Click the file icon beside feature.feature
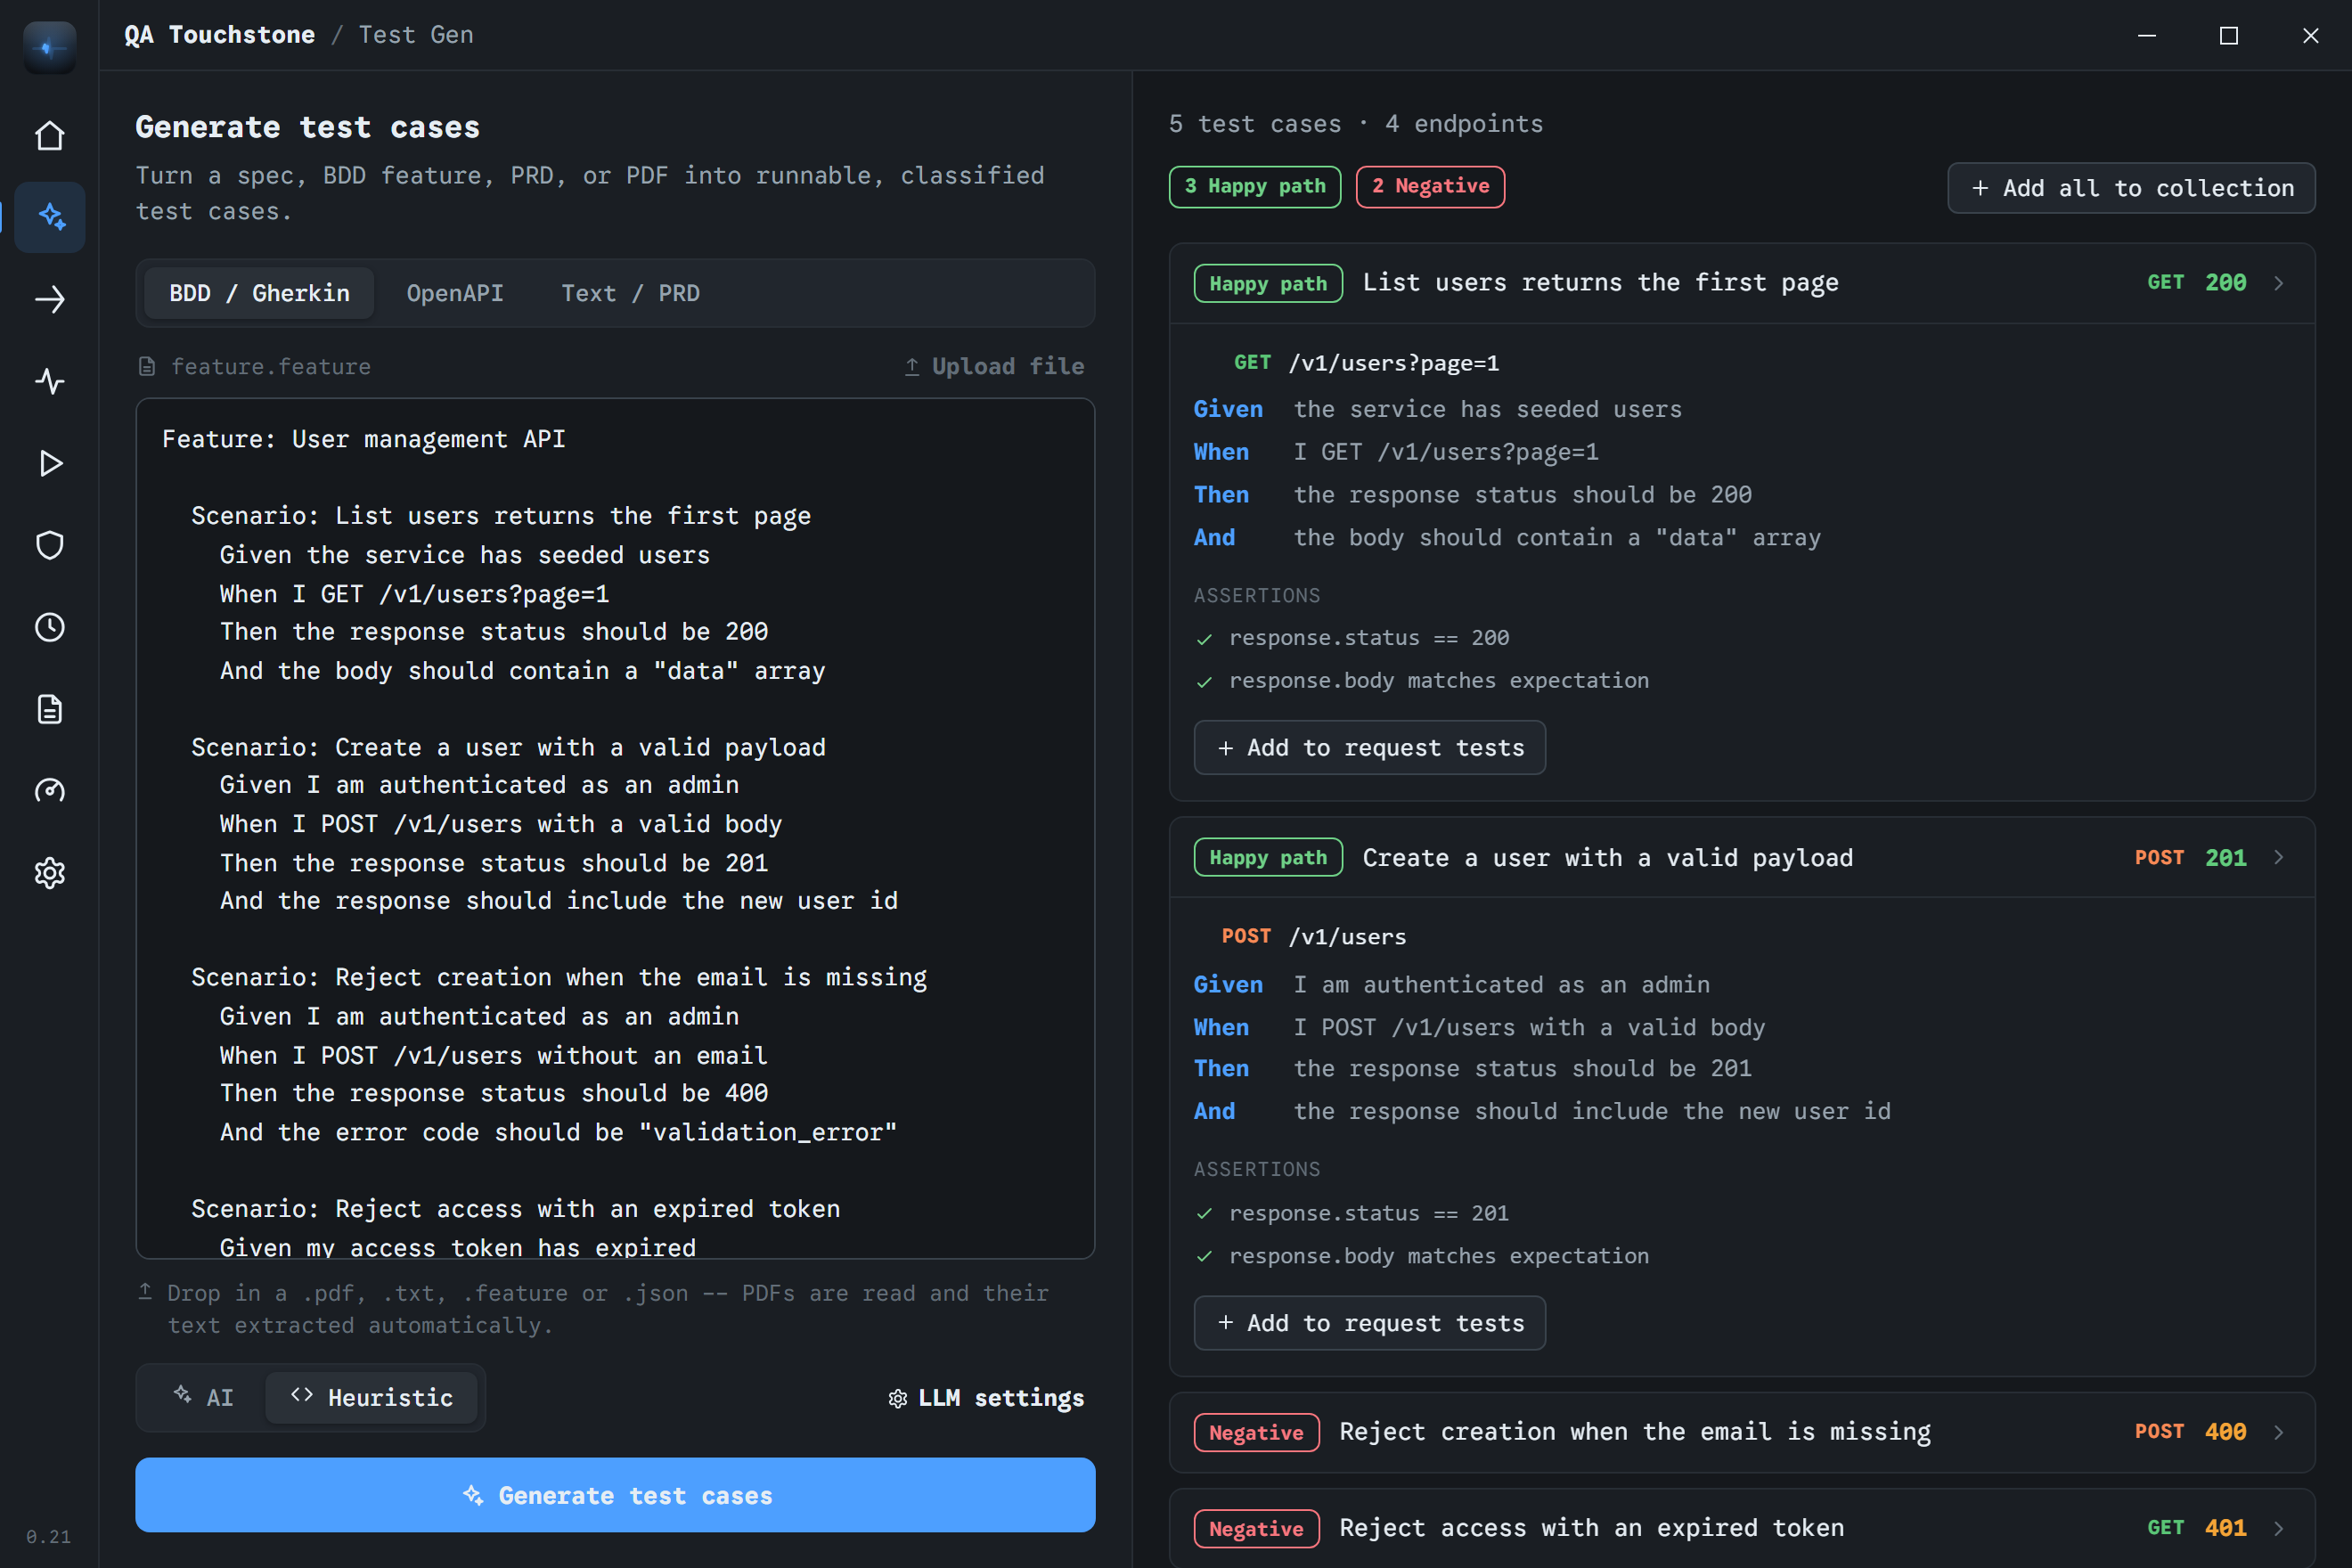Viewport: 2352px width, 1568px height. click(147, 367)
